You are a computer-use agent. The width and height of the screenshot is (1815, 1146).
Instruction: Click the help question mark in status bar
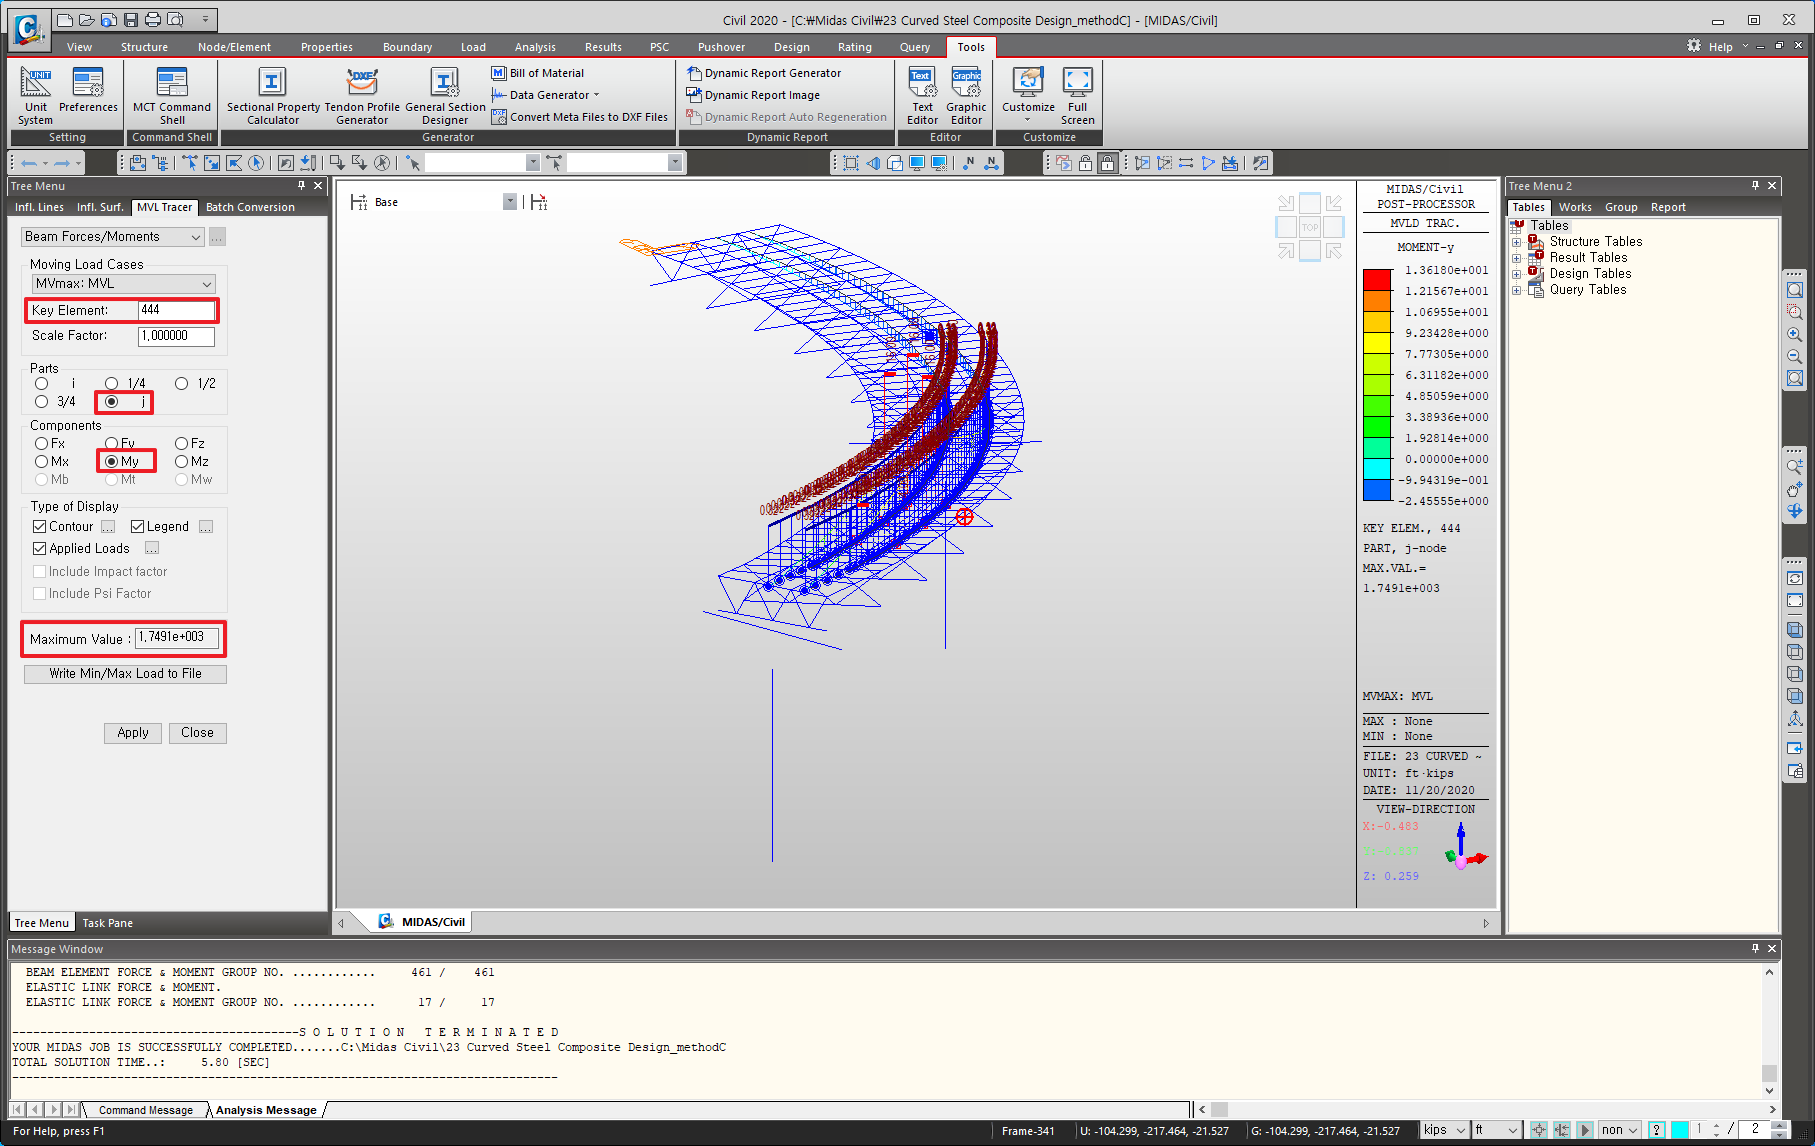[x=1657, y=1130]
